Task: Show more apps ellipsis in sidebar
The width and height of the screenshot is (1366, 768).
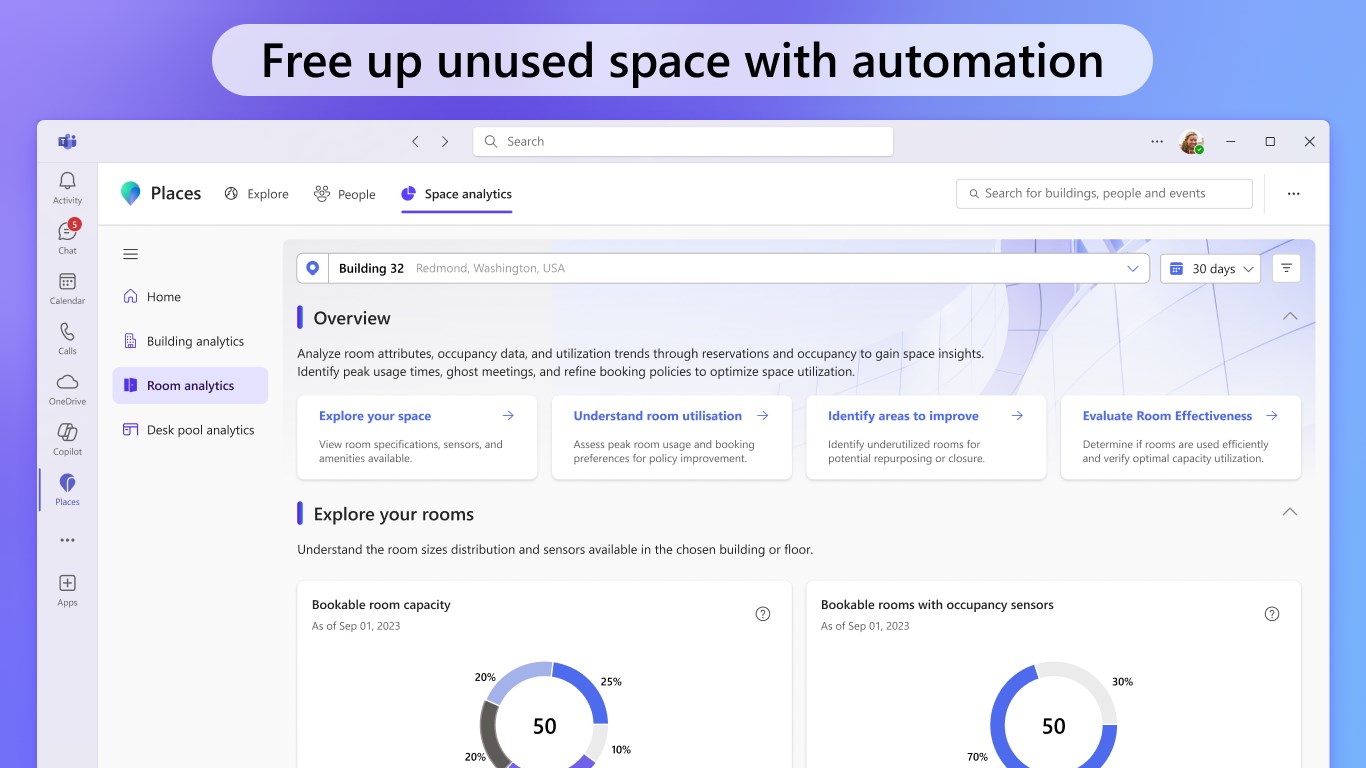Action: coord(67,540)
